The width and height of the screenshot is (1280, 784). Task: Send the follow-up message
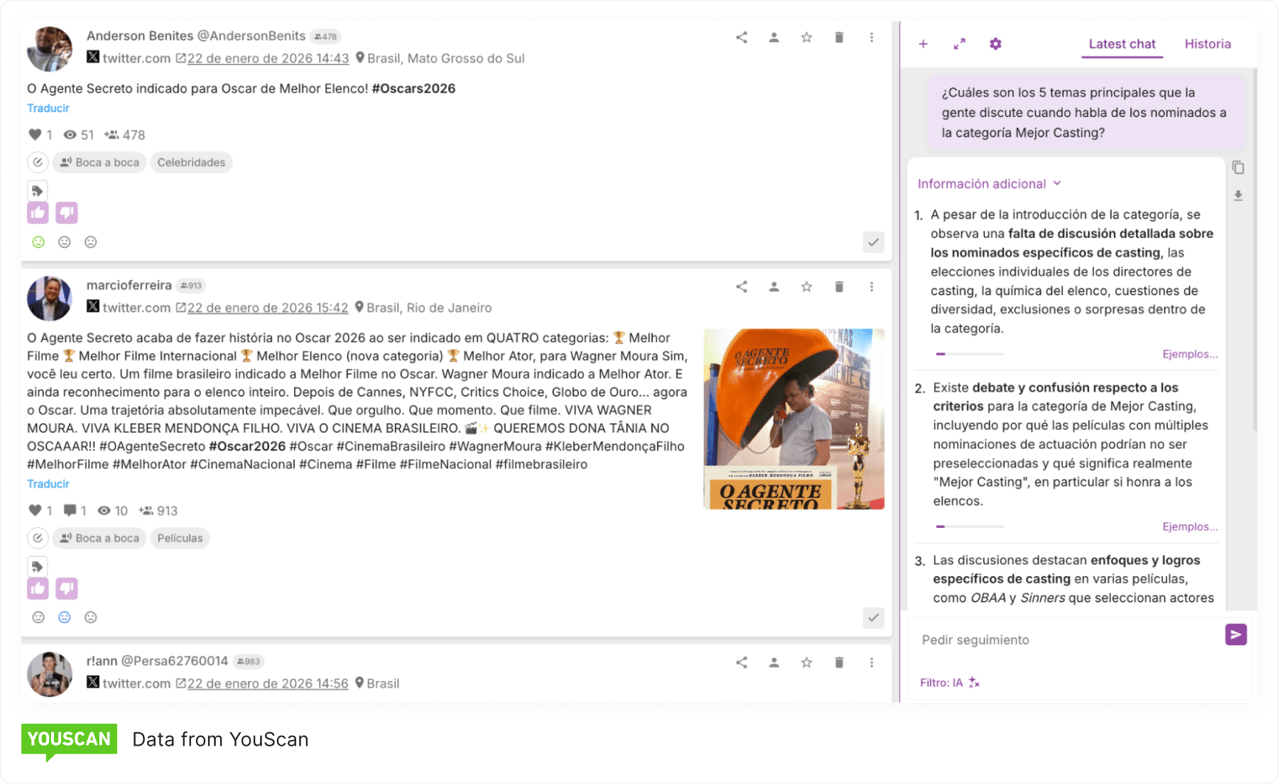[1236, 635]
